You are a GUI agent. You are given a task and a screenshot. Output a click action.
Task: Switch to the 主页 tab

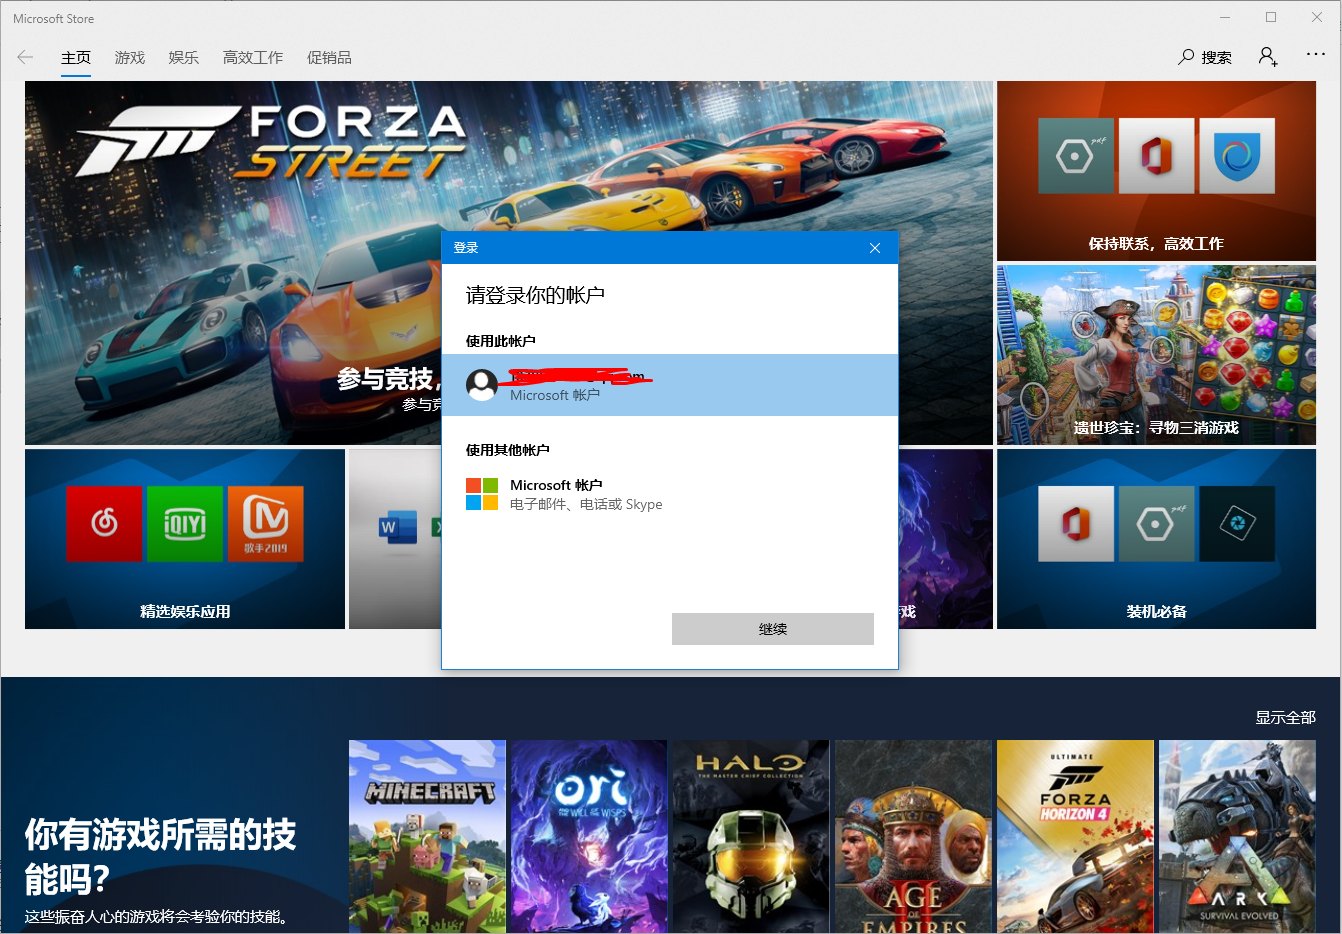click(x=76, y=58)
